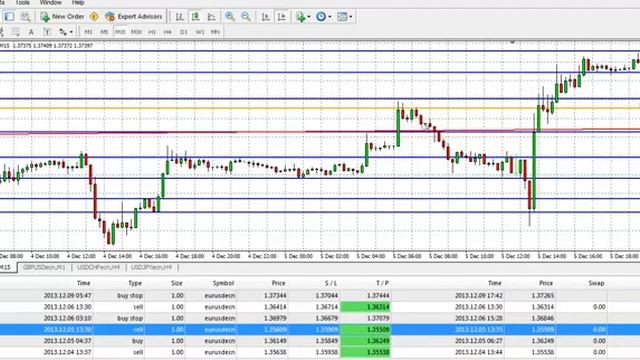This screenshot has height=360, width=640.
Task: Select the red horizontal line on chart
Action: click(x=320, y=131)
